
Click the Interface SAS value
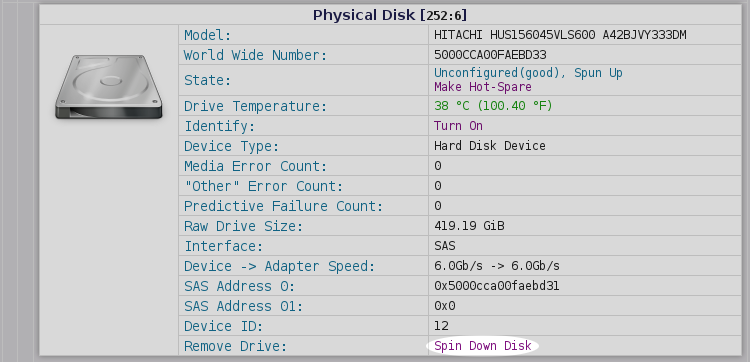point(445,246)
